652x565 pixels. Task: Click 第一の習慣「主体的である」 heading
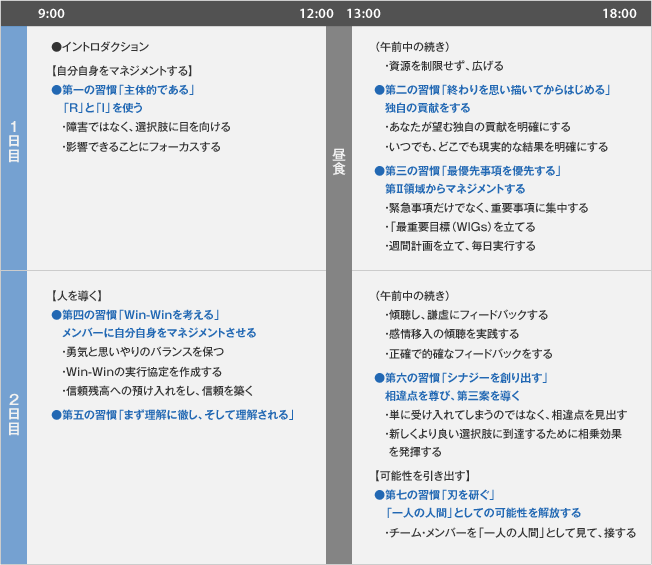[x=123, y=90]
